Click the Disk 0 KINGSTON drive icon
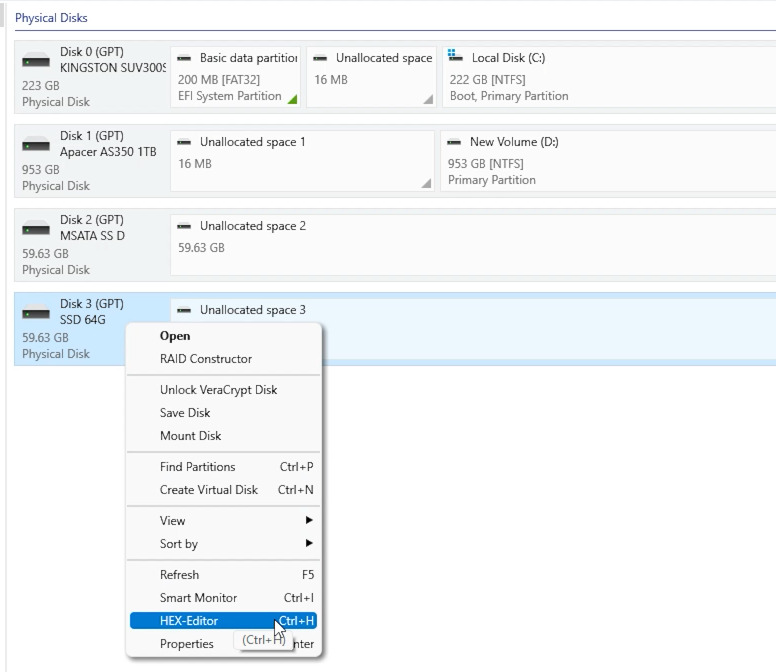 pos(36,61)
